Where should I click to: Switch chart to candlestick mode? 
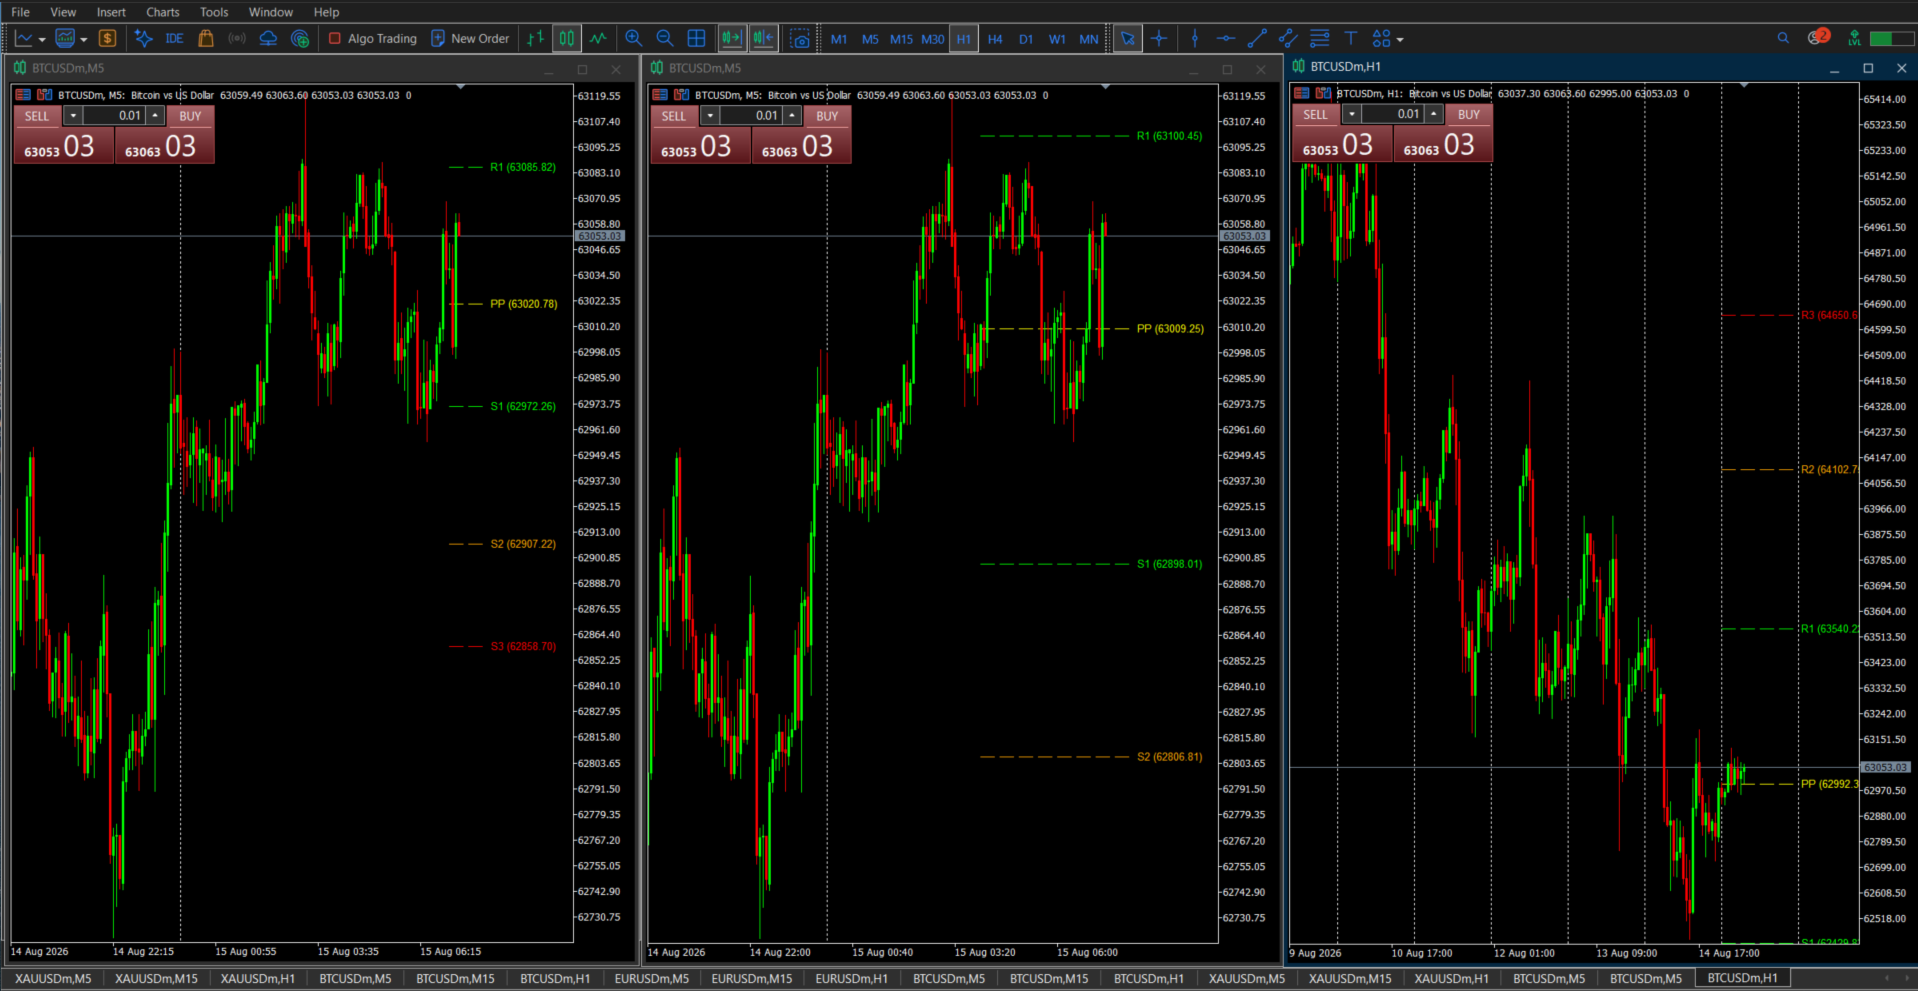click(567, 38)
